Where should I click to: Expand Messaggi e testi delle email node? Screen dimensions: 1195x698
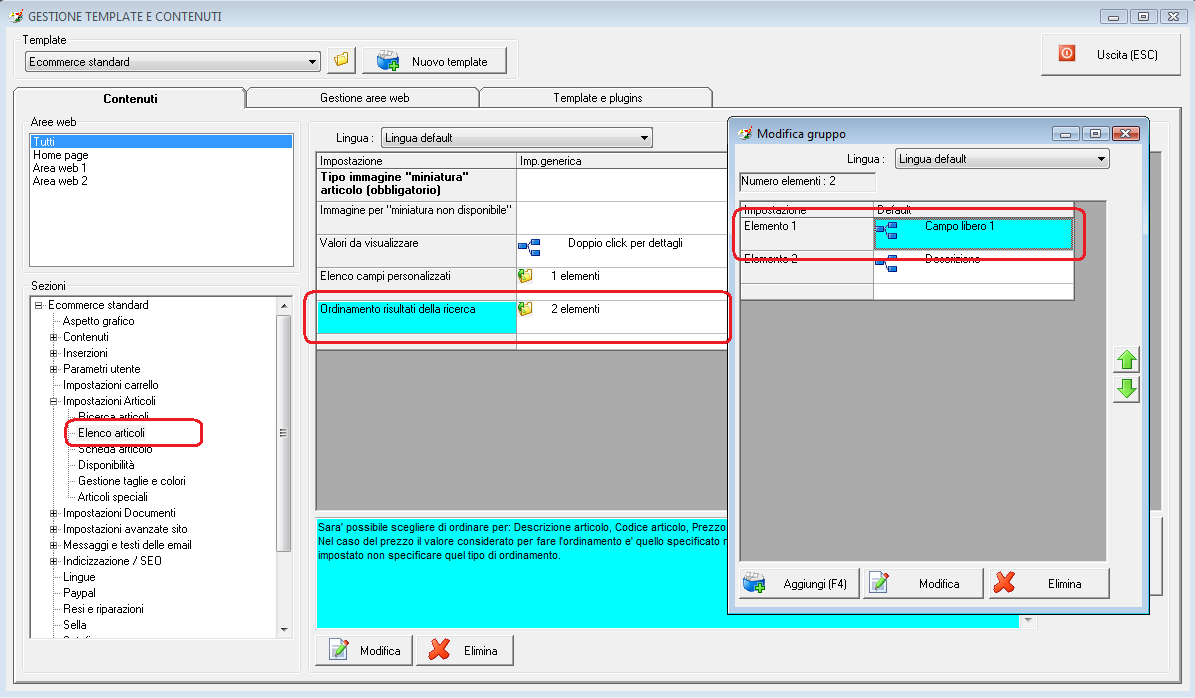tap(53, 545)
